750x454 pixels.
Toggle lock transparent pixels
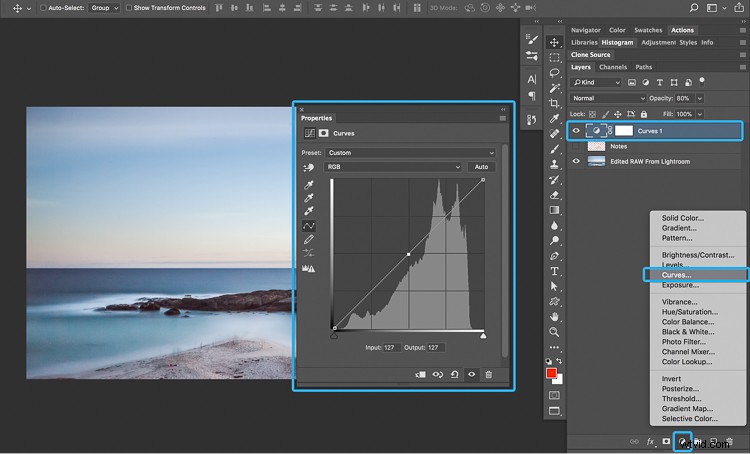tap(592, 114)
